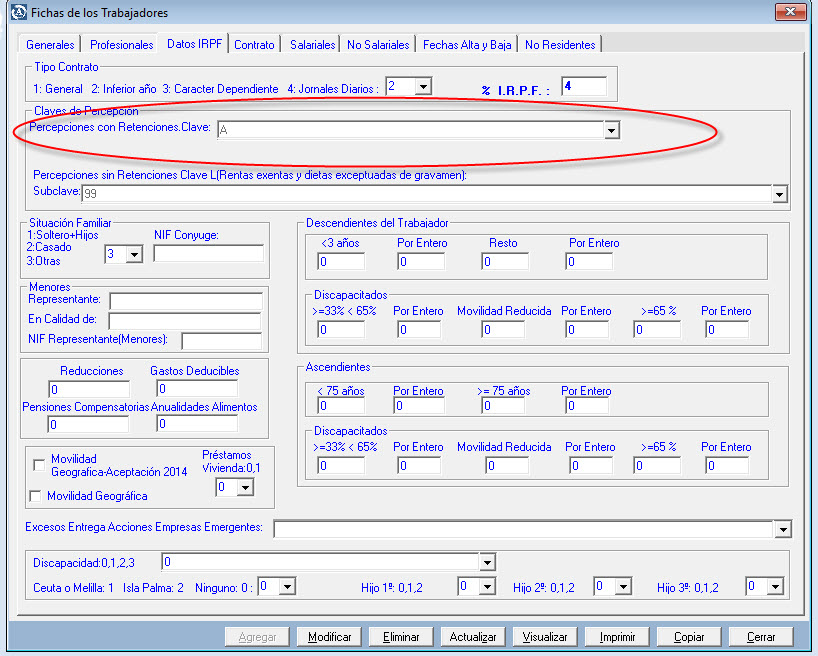The height and width of the screenshot is (656, 818).
Task: Switch to the Generales tab
Action: coord(50,45)
